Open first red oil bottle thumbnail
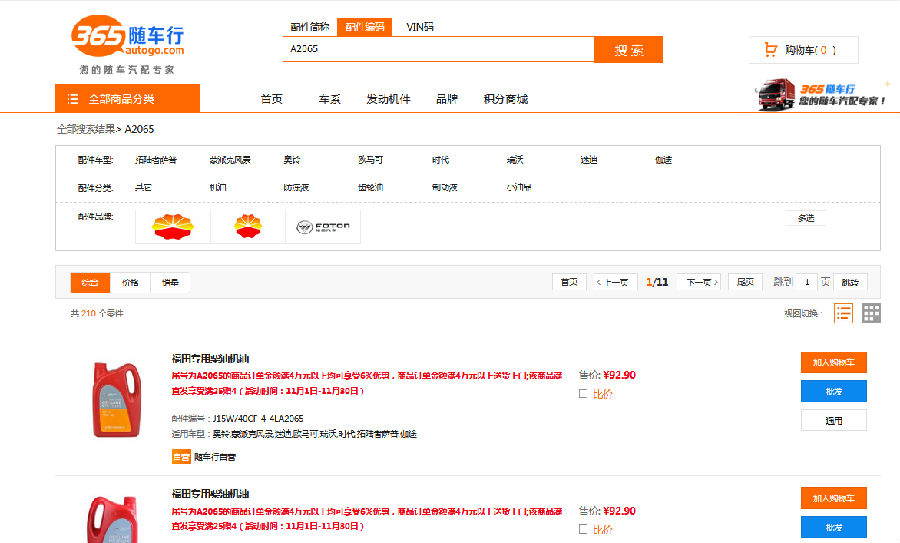Screen dimensions: 900x543 click(117, 400)
